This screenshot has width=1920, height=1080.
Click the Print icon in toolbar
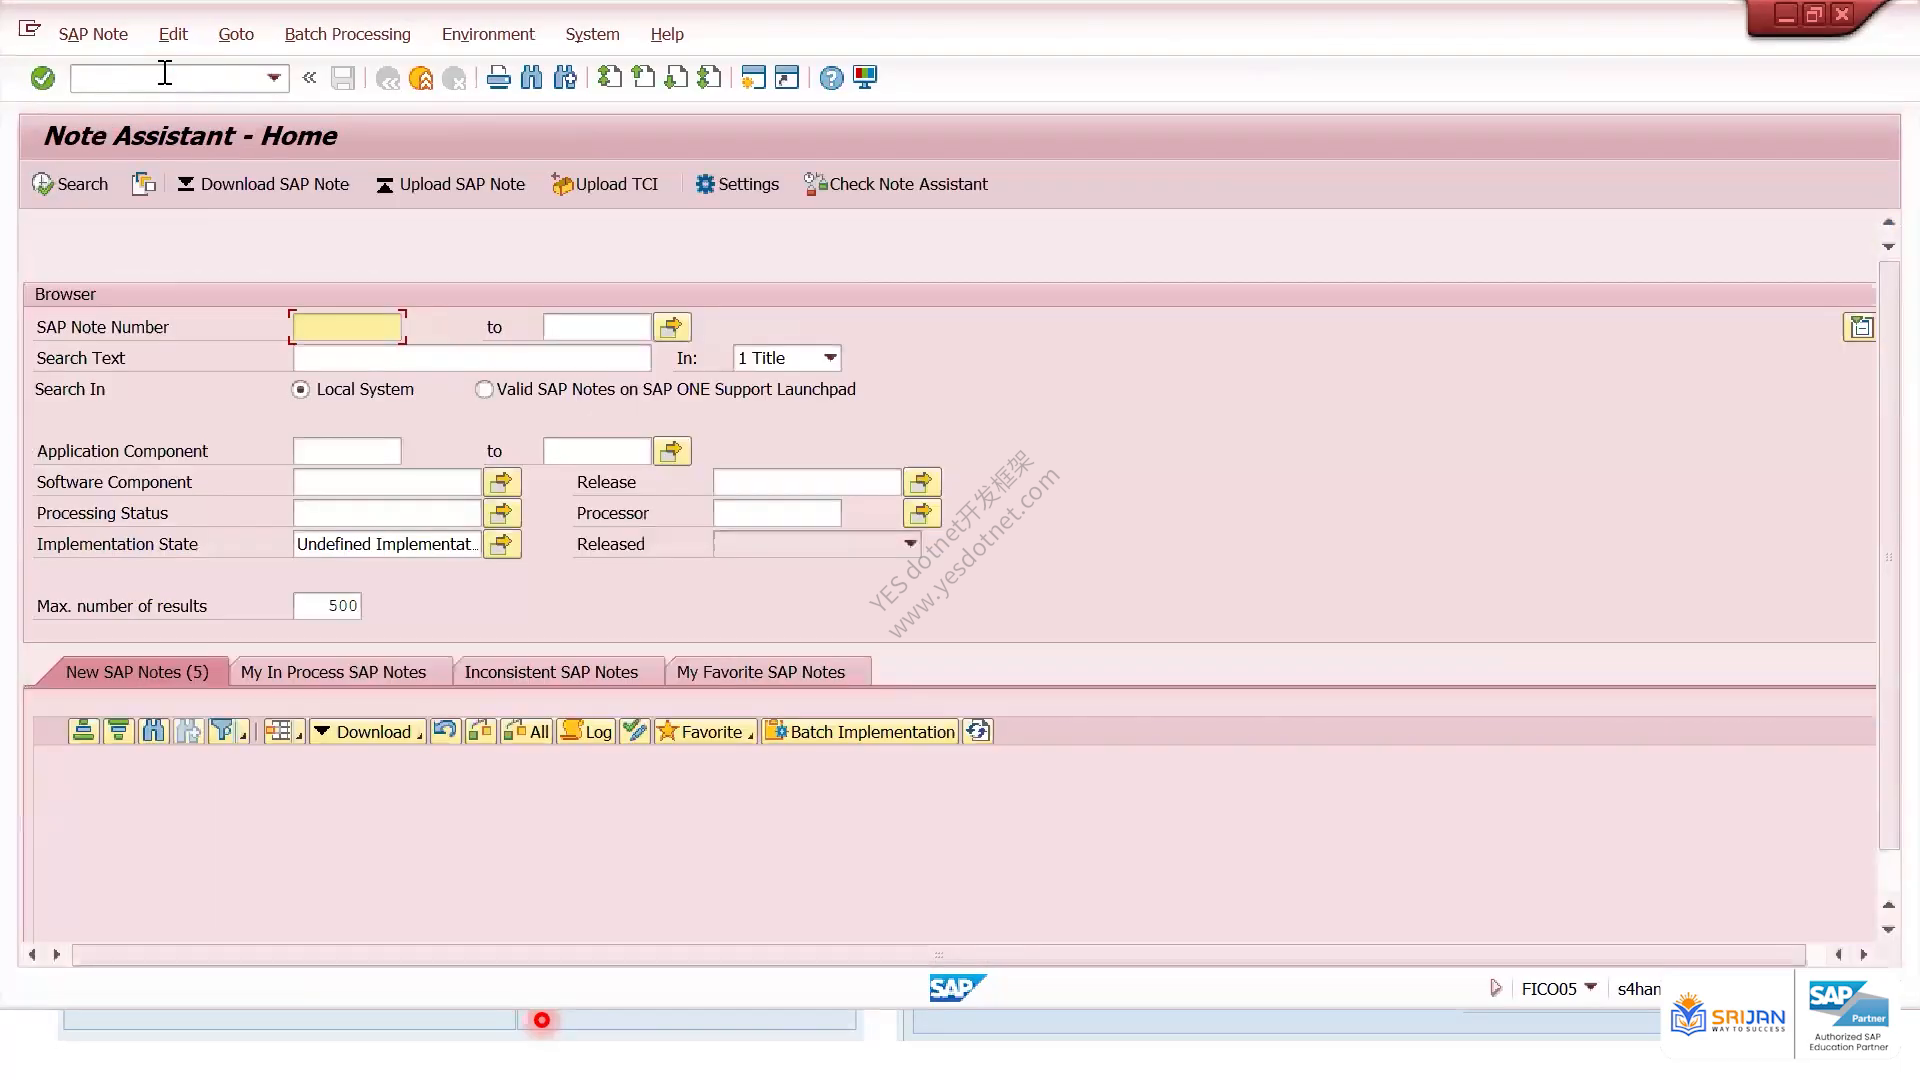(498, 78)
